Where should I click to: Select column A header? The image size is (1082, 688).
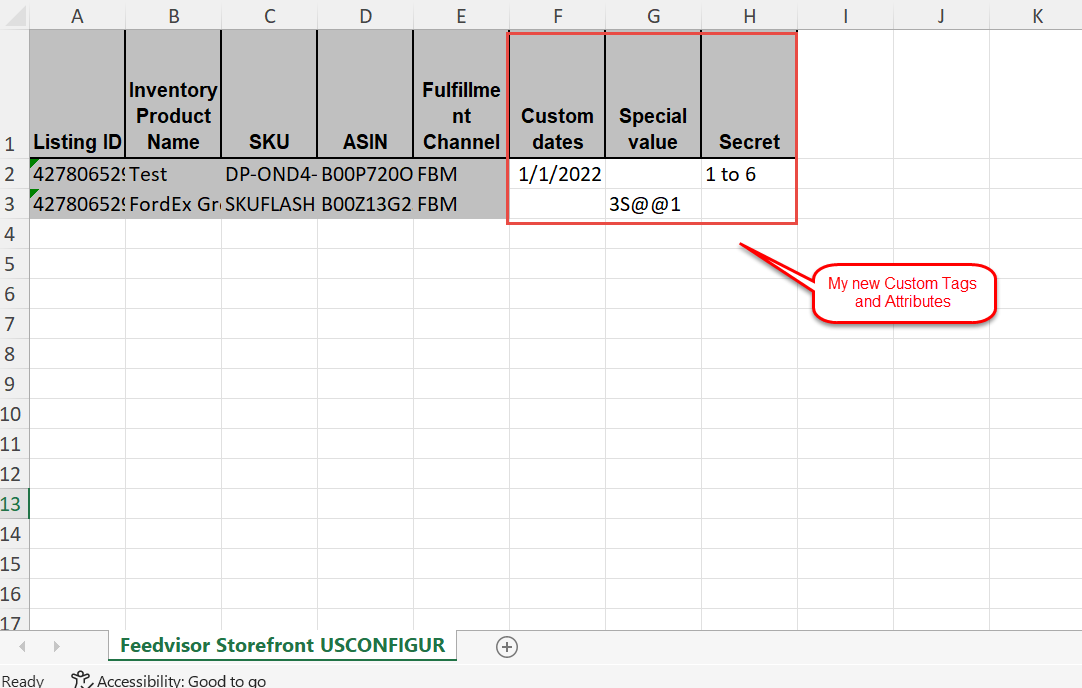coord(77,15)
